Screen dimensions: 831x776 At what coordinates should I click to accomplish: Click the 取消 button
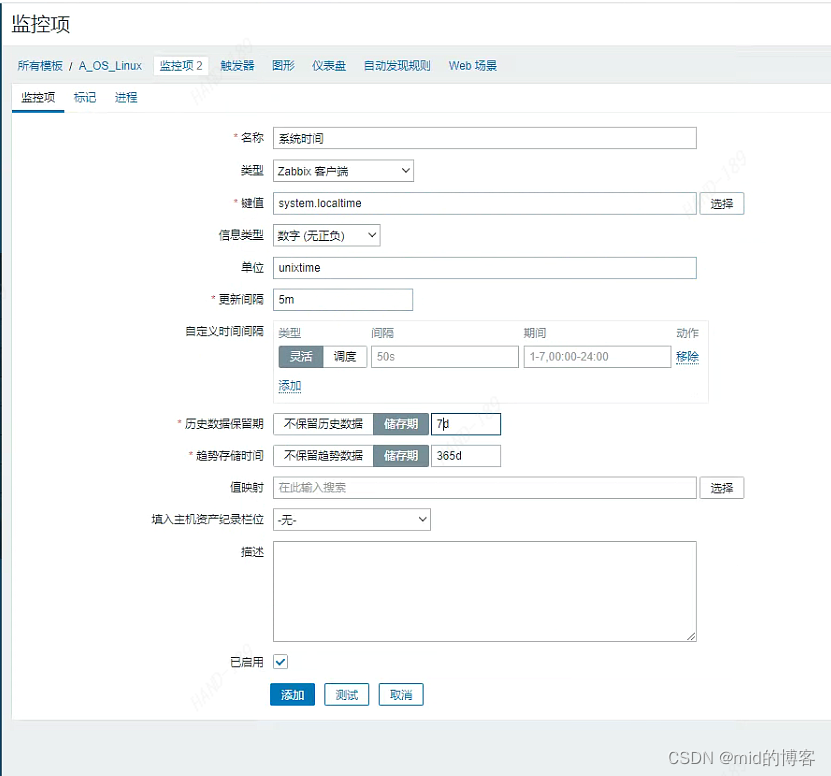pos(401,694)
